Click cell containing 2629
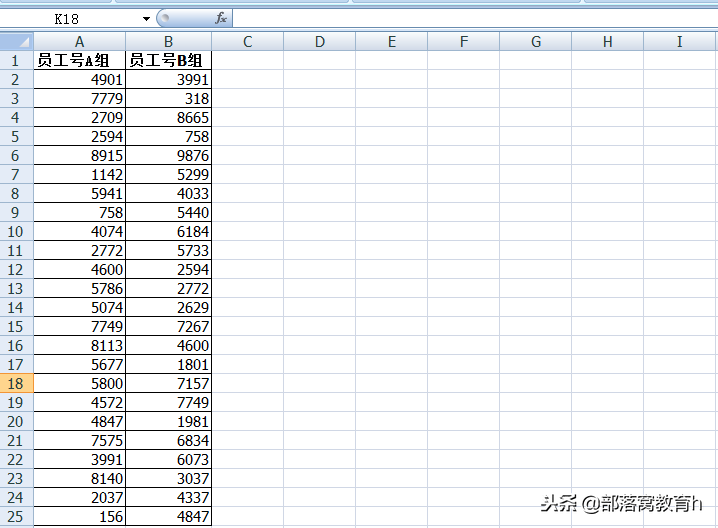The image size is (718, 528). coord(169,307)
